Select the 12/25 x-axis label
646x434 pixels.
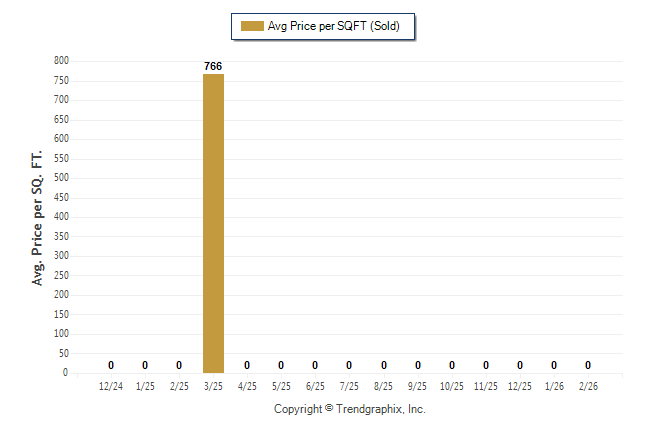coord(520,386)
